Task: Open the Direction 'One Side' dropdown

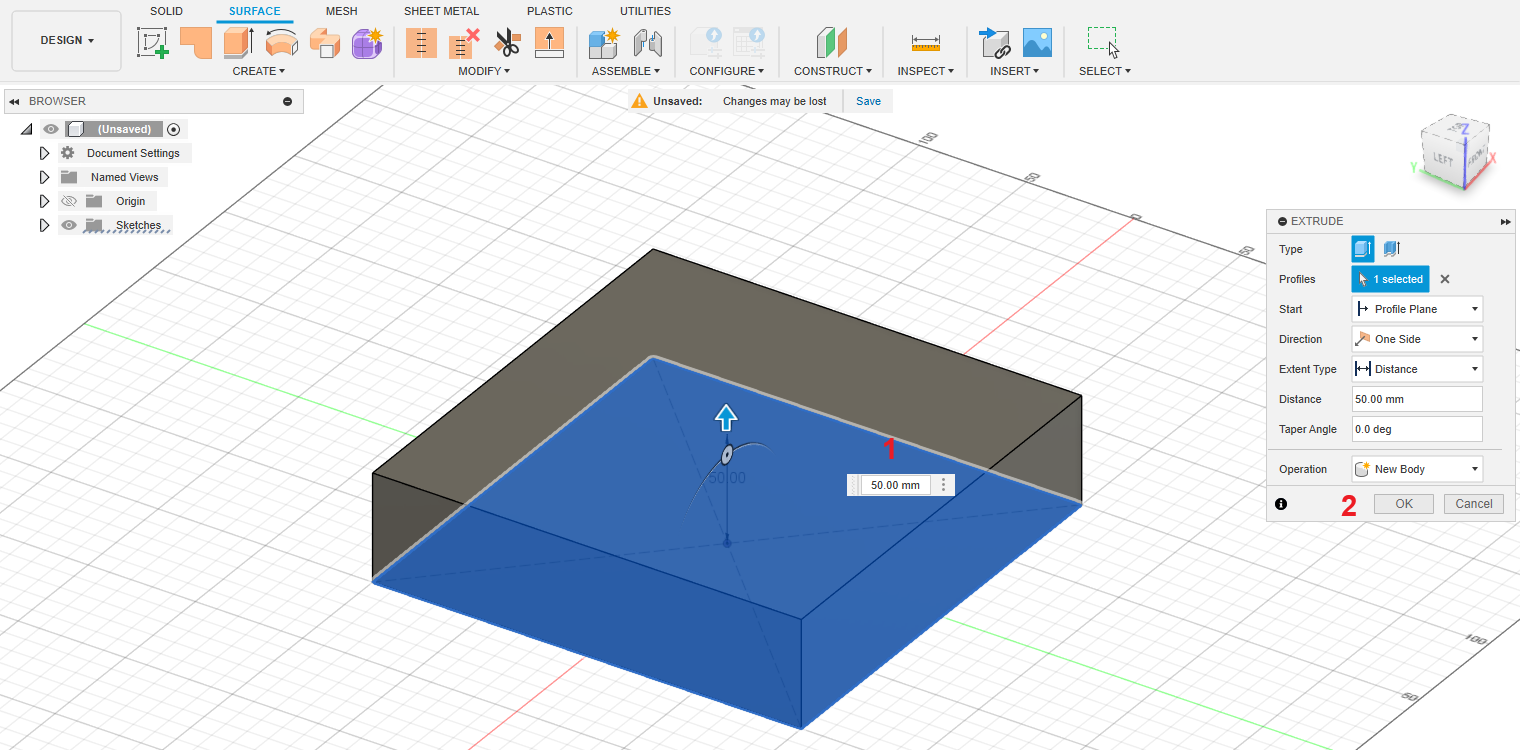Action: (x=1417, y=339)
